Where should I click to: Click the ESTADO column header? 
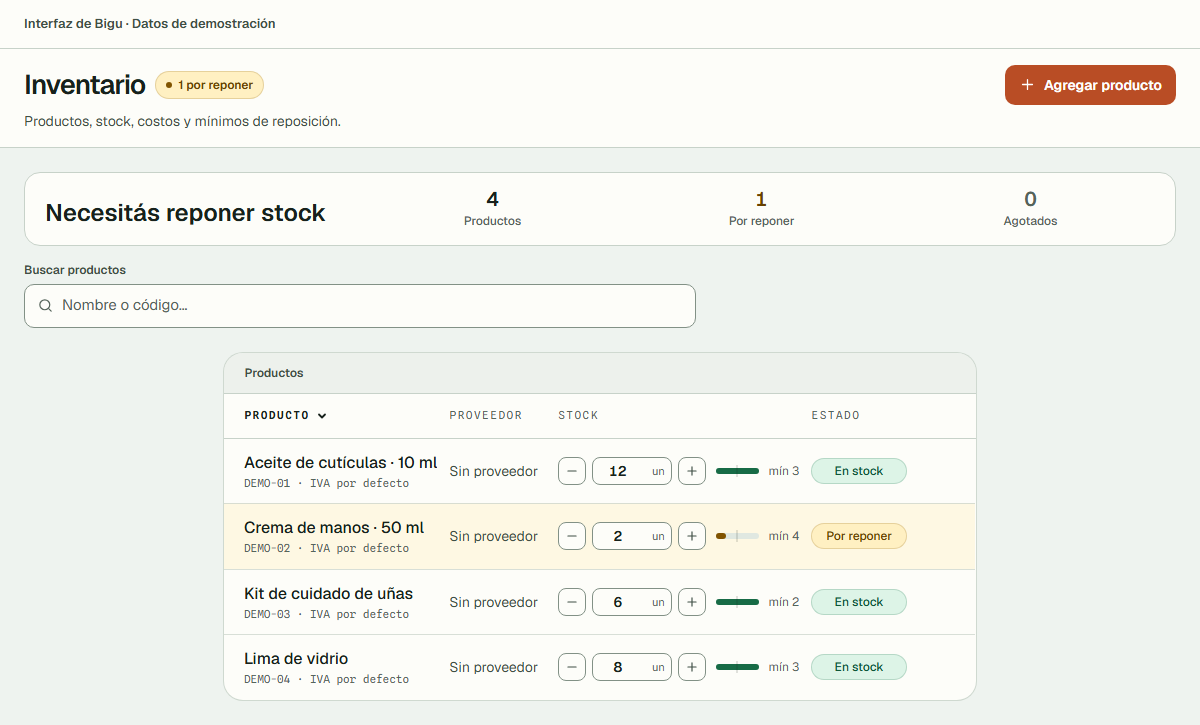click(835, 416)
